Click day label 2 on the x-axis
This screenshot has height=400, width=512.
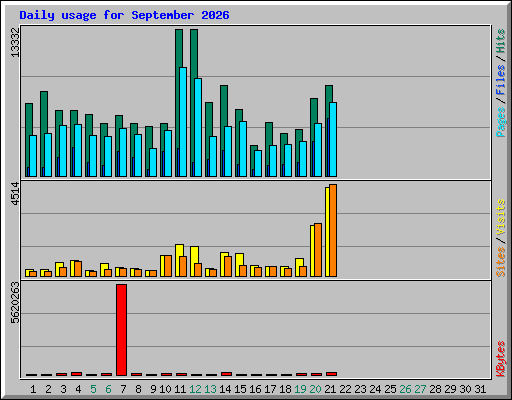pyautogui.click(x=48, y=389)
